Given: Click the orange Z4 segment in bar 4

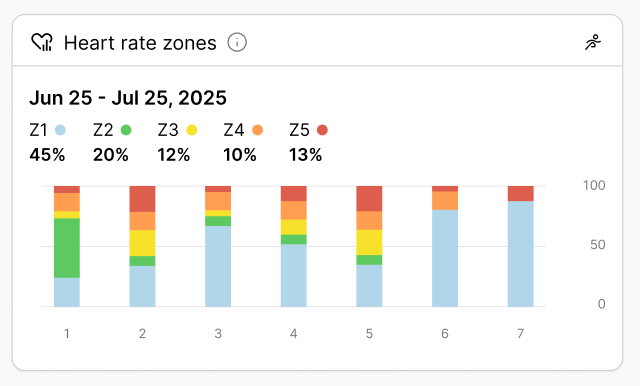Looking at the screenshot, I should tap(294, 210).
